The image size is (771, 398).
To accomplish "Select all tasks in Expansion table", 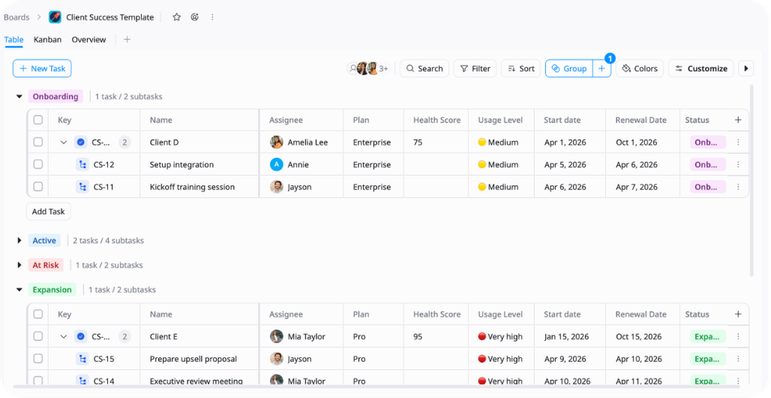I will click(38, 314).
